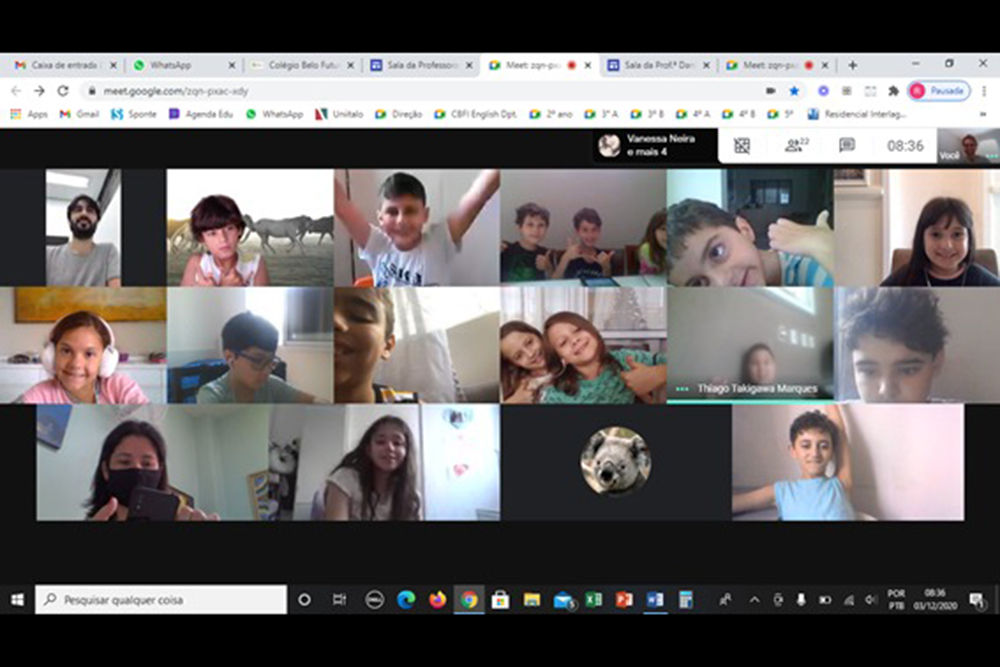Open the Unitalo bookmark

pyautogui.click(x=339, y=114)
